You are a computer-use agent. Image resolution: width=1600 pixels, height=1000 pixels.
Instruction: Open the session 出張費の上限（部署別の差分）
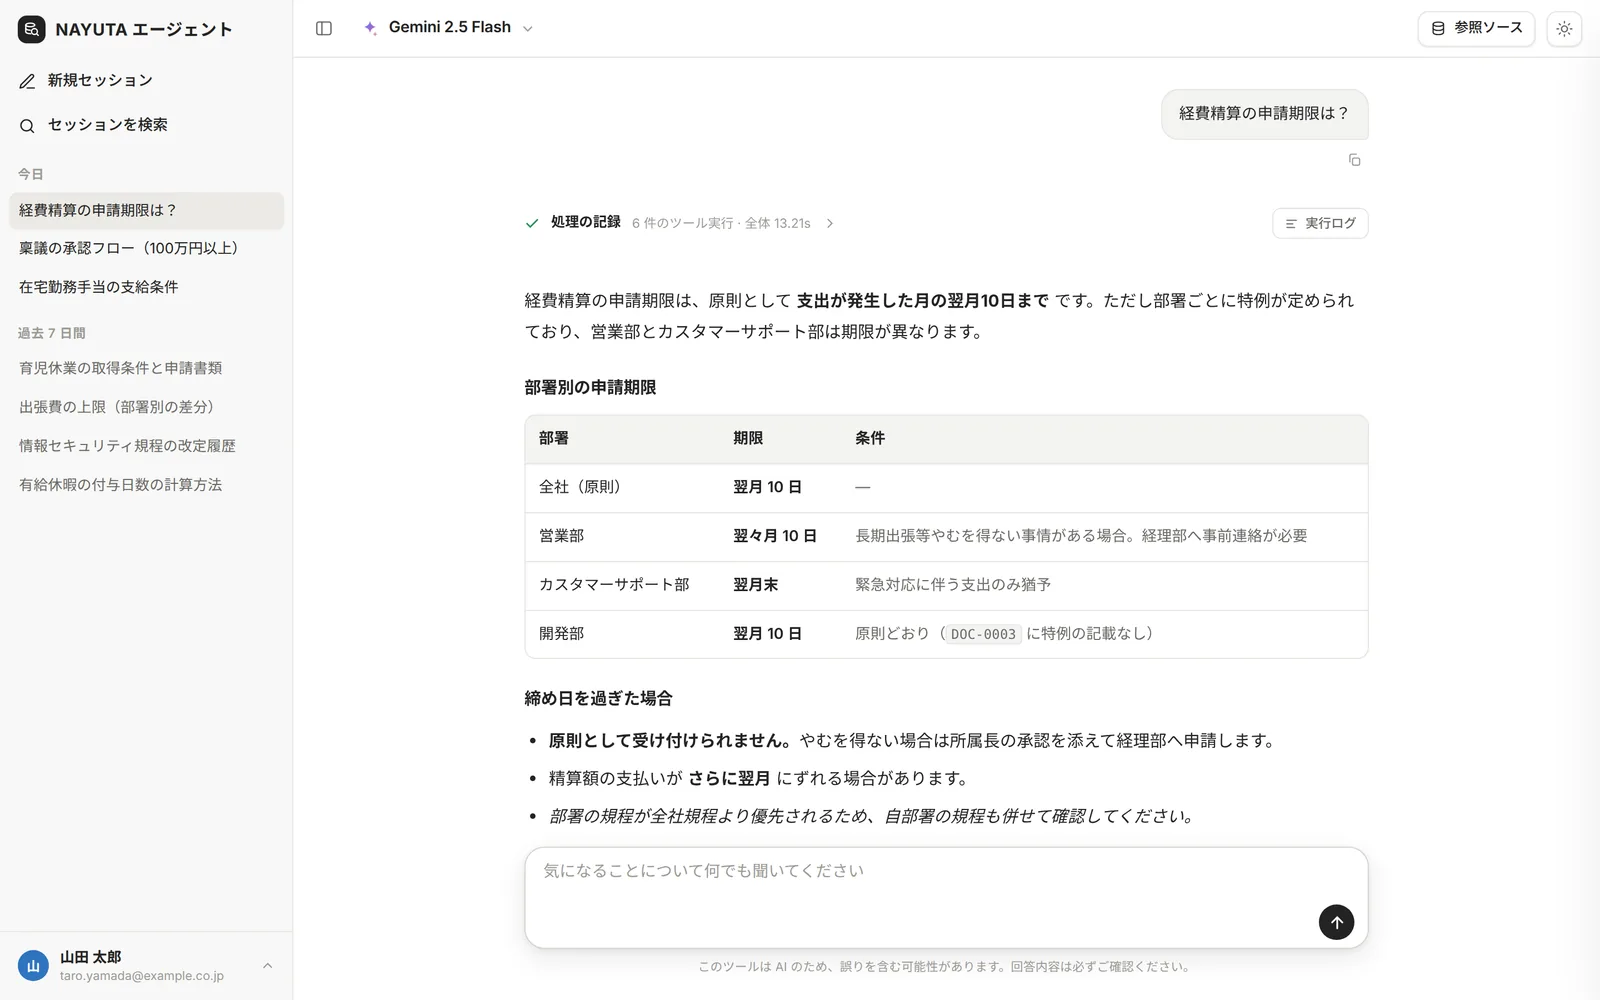[x=146, y=407]
